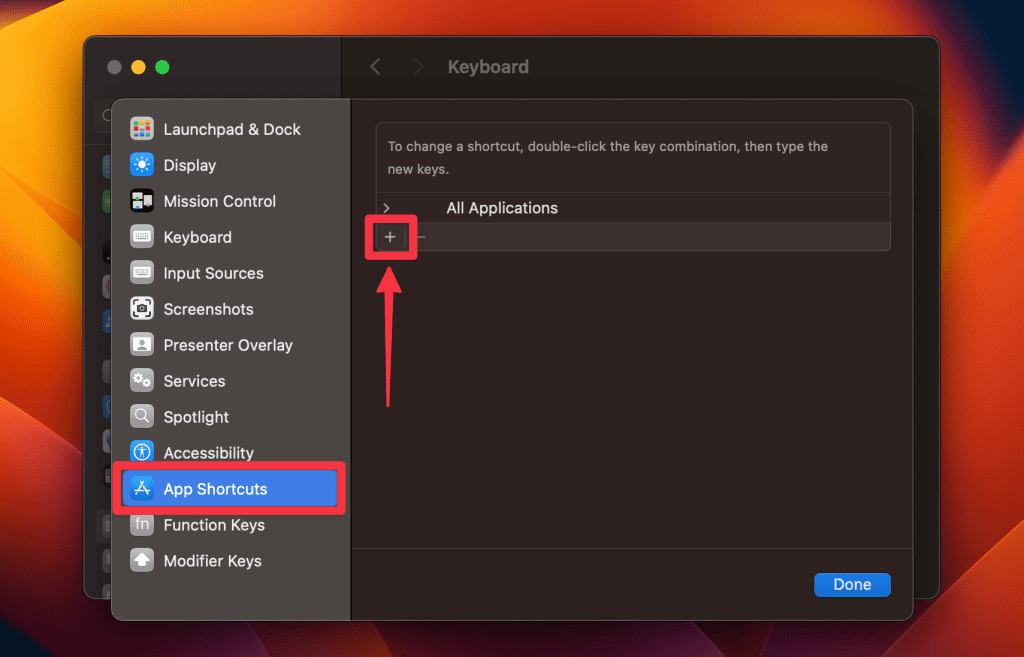Switch to the Function Keys category

[x=214, y=525]
